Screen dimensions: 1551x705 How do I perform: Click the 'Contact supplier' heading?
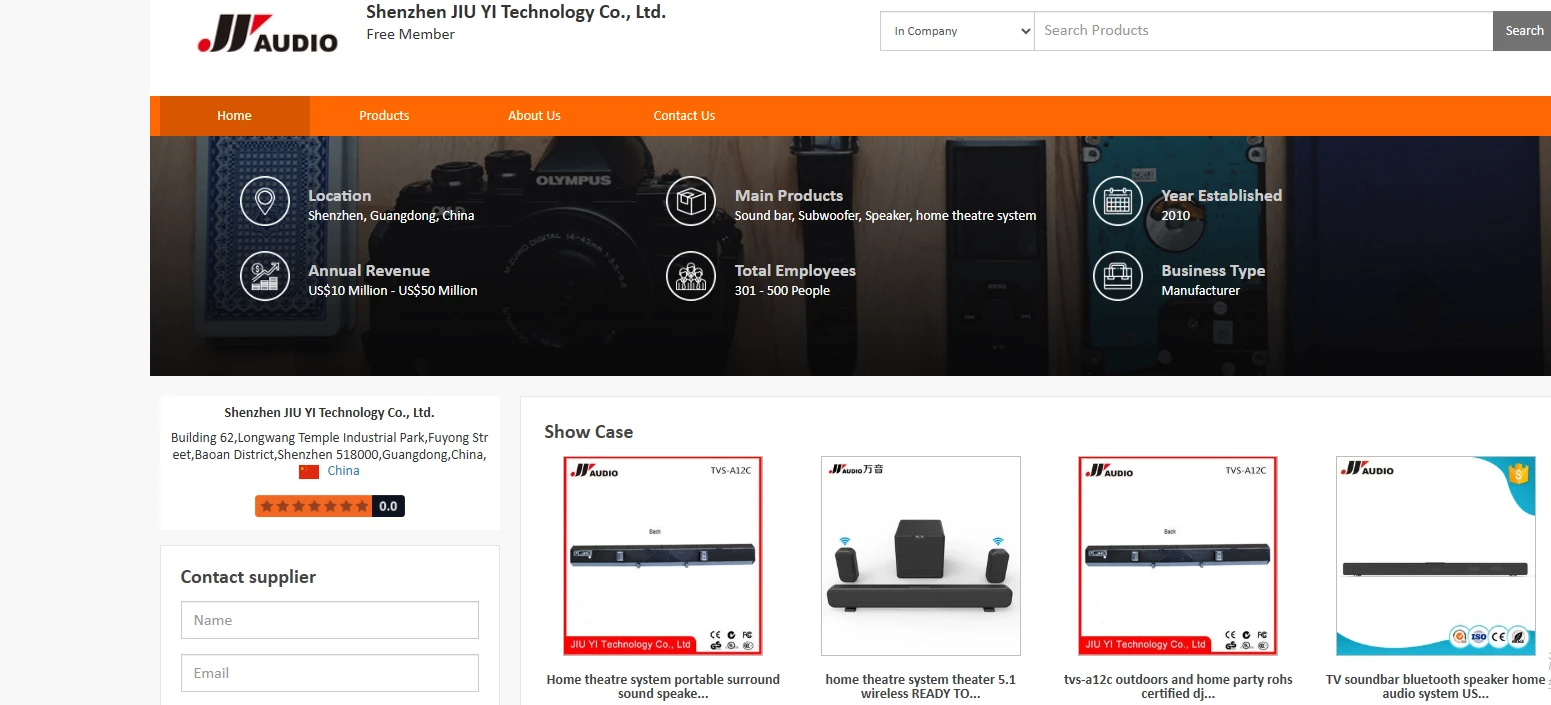(x=248, y=577)
